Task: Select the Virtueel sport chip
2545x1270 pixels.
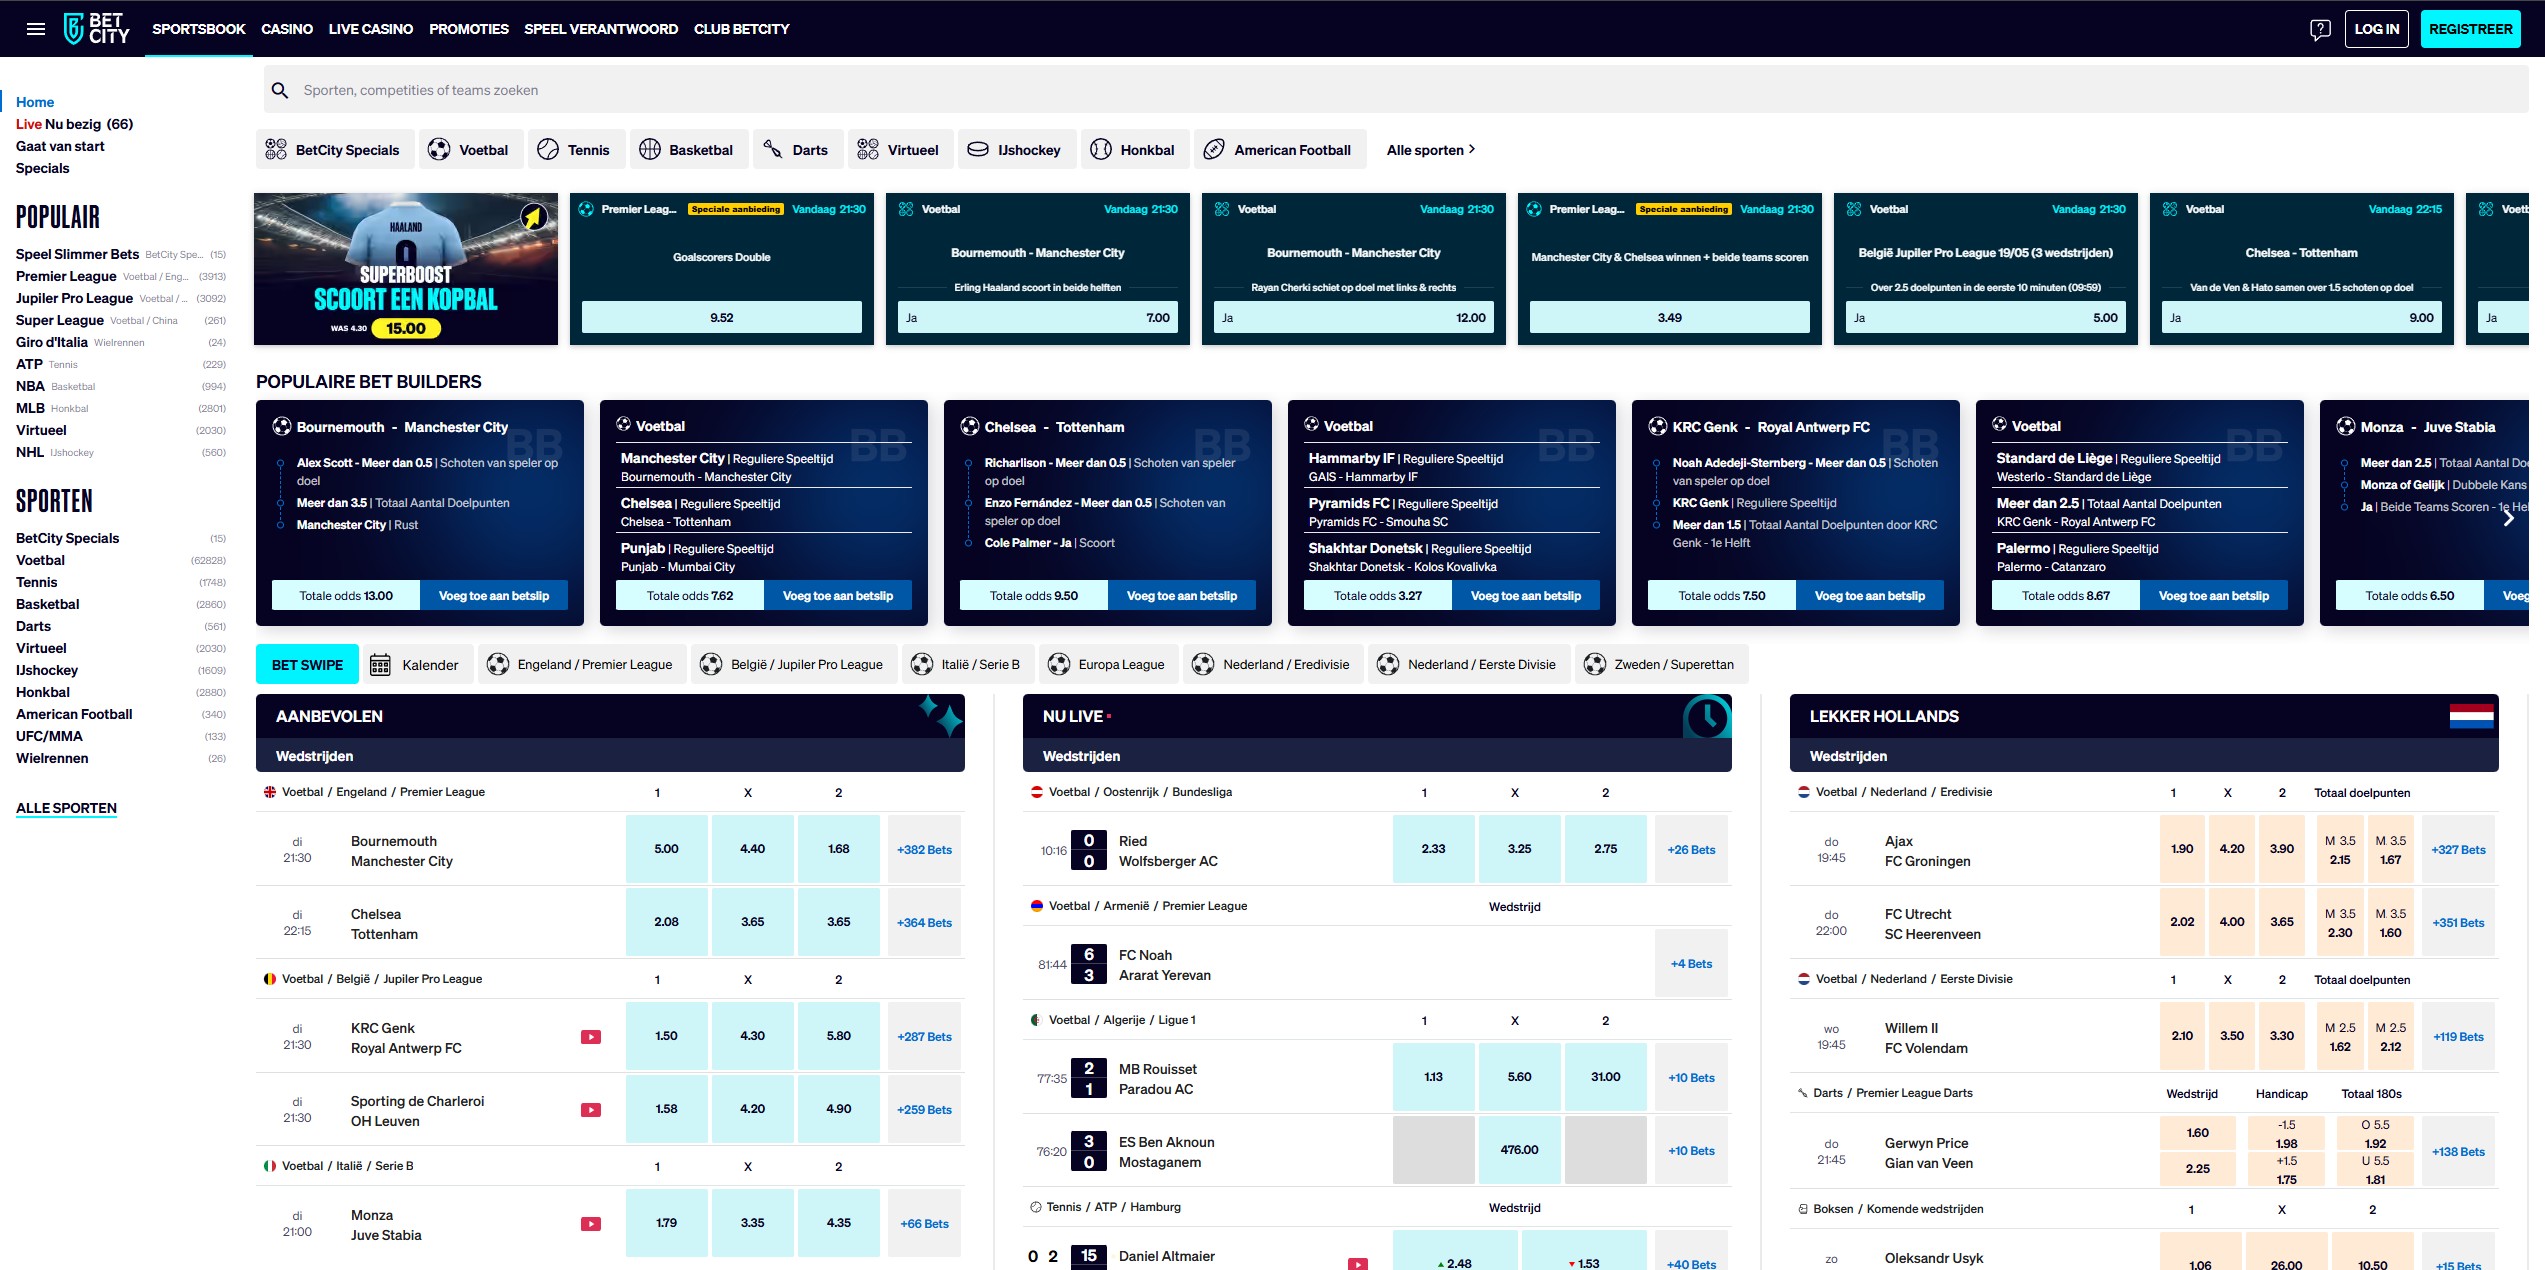Action: click(899, 150)
